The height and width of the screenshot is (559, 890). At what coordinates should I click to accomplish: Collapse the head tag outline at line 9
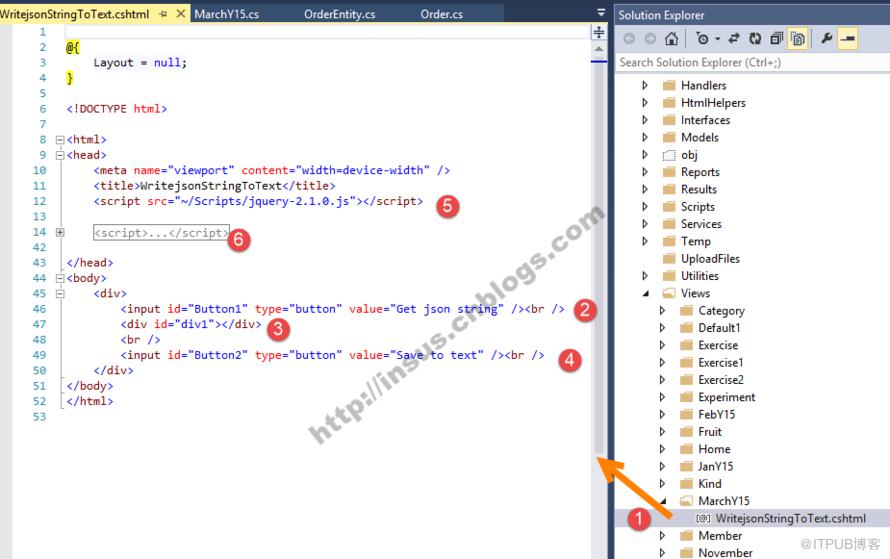click(x=60, y=155)
